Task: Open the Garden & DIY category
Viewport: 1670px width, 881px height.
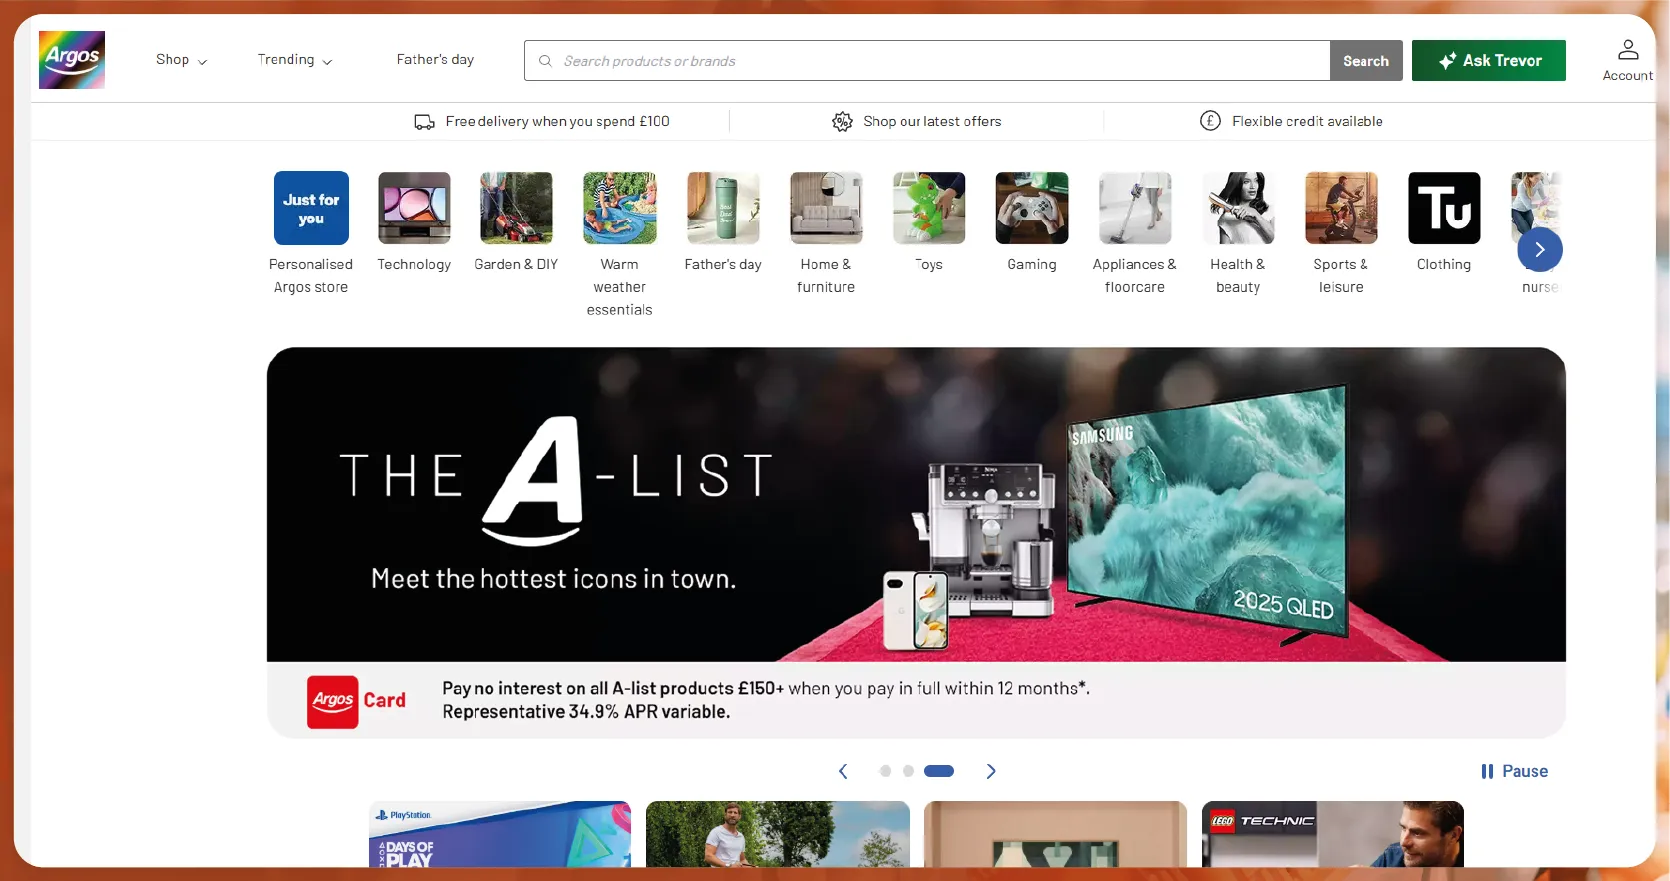Action: point(516,208)
